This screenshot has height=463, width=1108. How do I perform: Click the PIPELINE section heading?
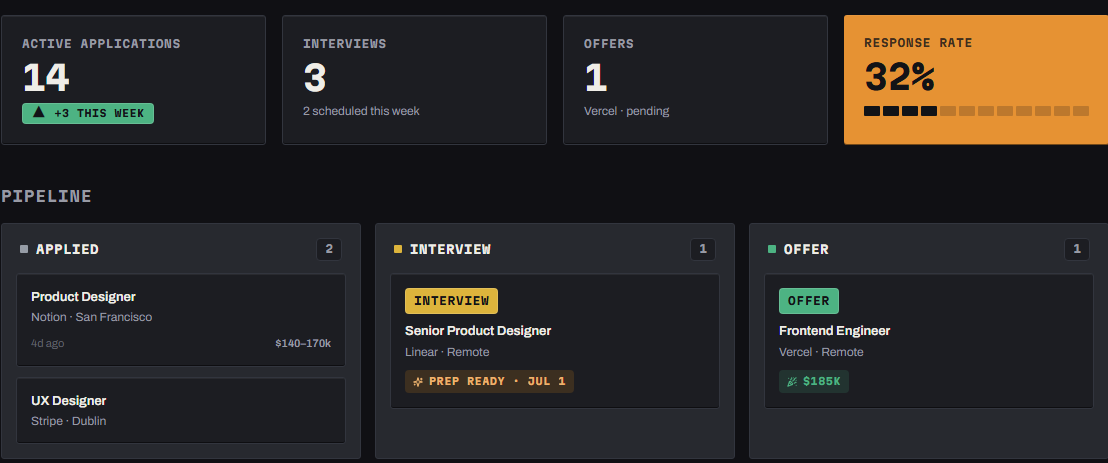[x=47, y=196]
